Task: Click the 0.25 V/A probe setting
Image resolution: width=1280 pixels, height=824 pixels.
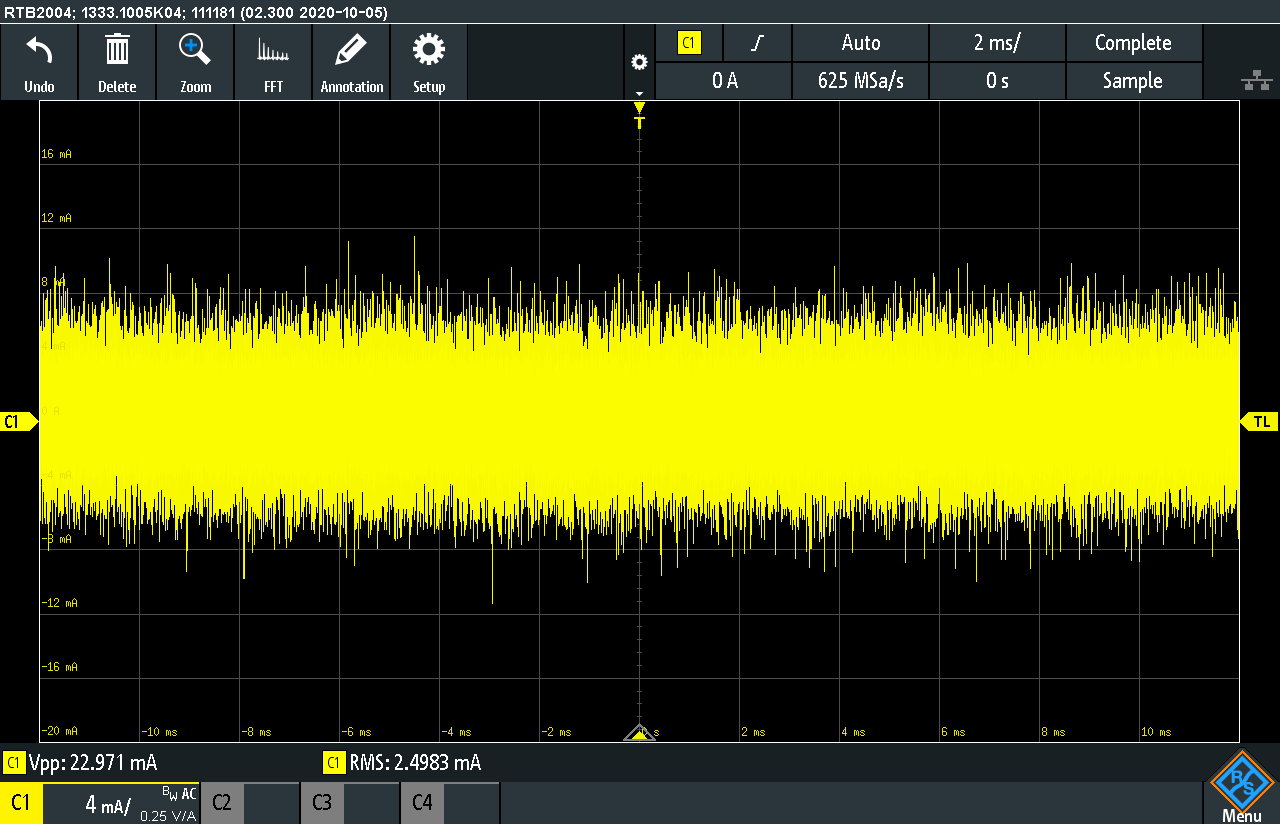Action: point(167,816)
